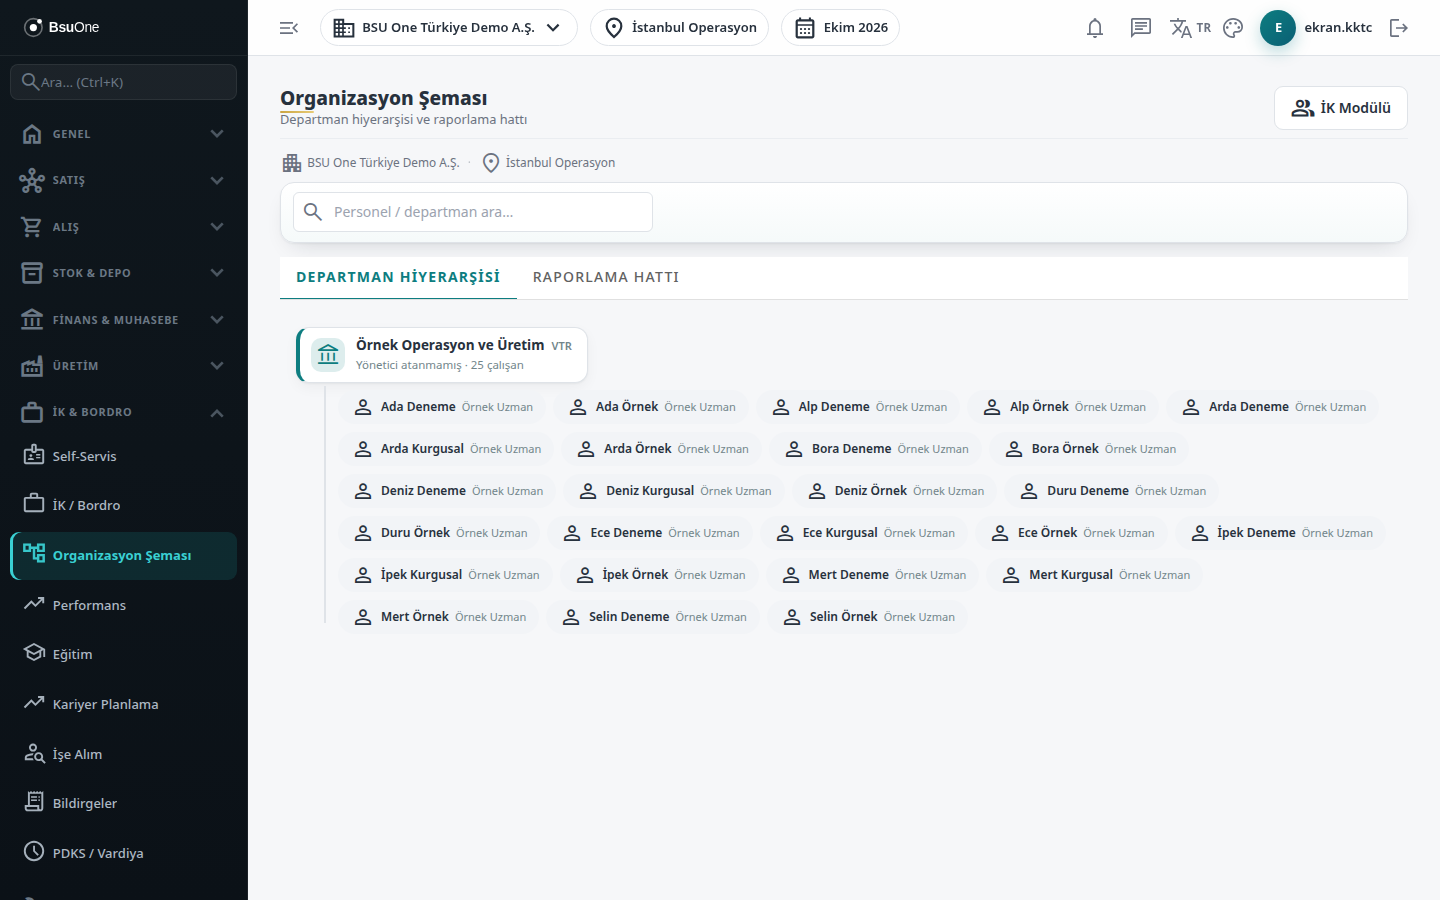Select Örnek Operasyon ve Üretim department card
Viewport: 1440px width, 900px height.
[x=442, y=355]
